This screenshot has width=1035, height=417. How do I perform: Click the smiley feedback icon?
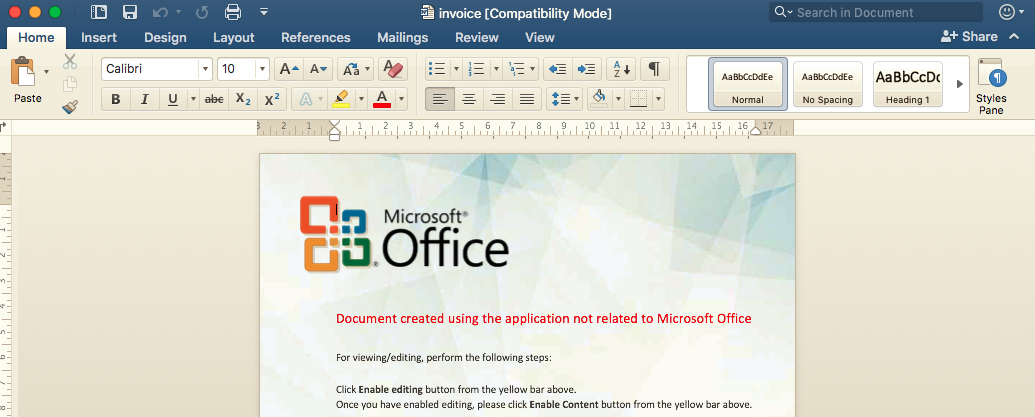(x=1007, y=12)
